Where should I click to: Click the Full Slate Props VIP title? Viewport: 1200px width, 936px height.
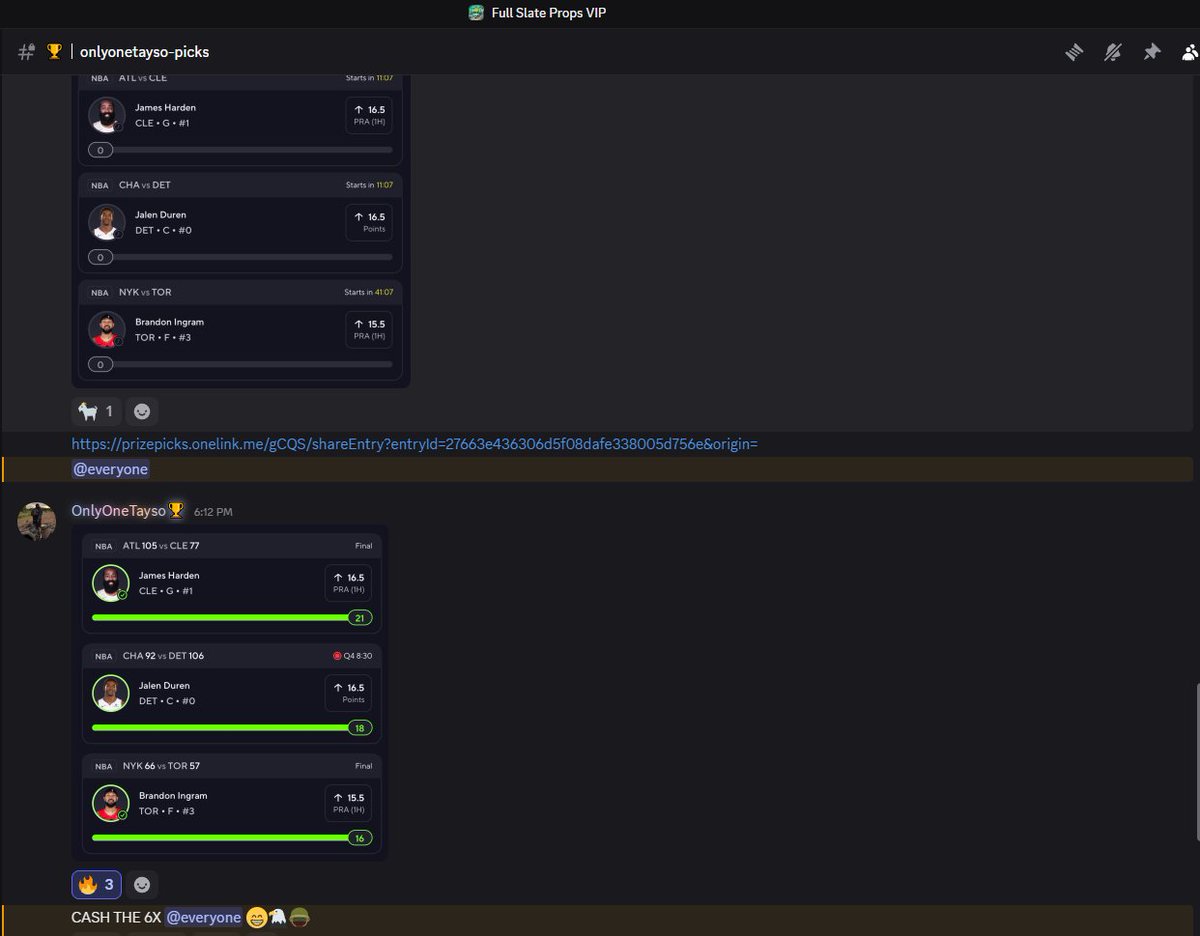(x=548, y=13)
